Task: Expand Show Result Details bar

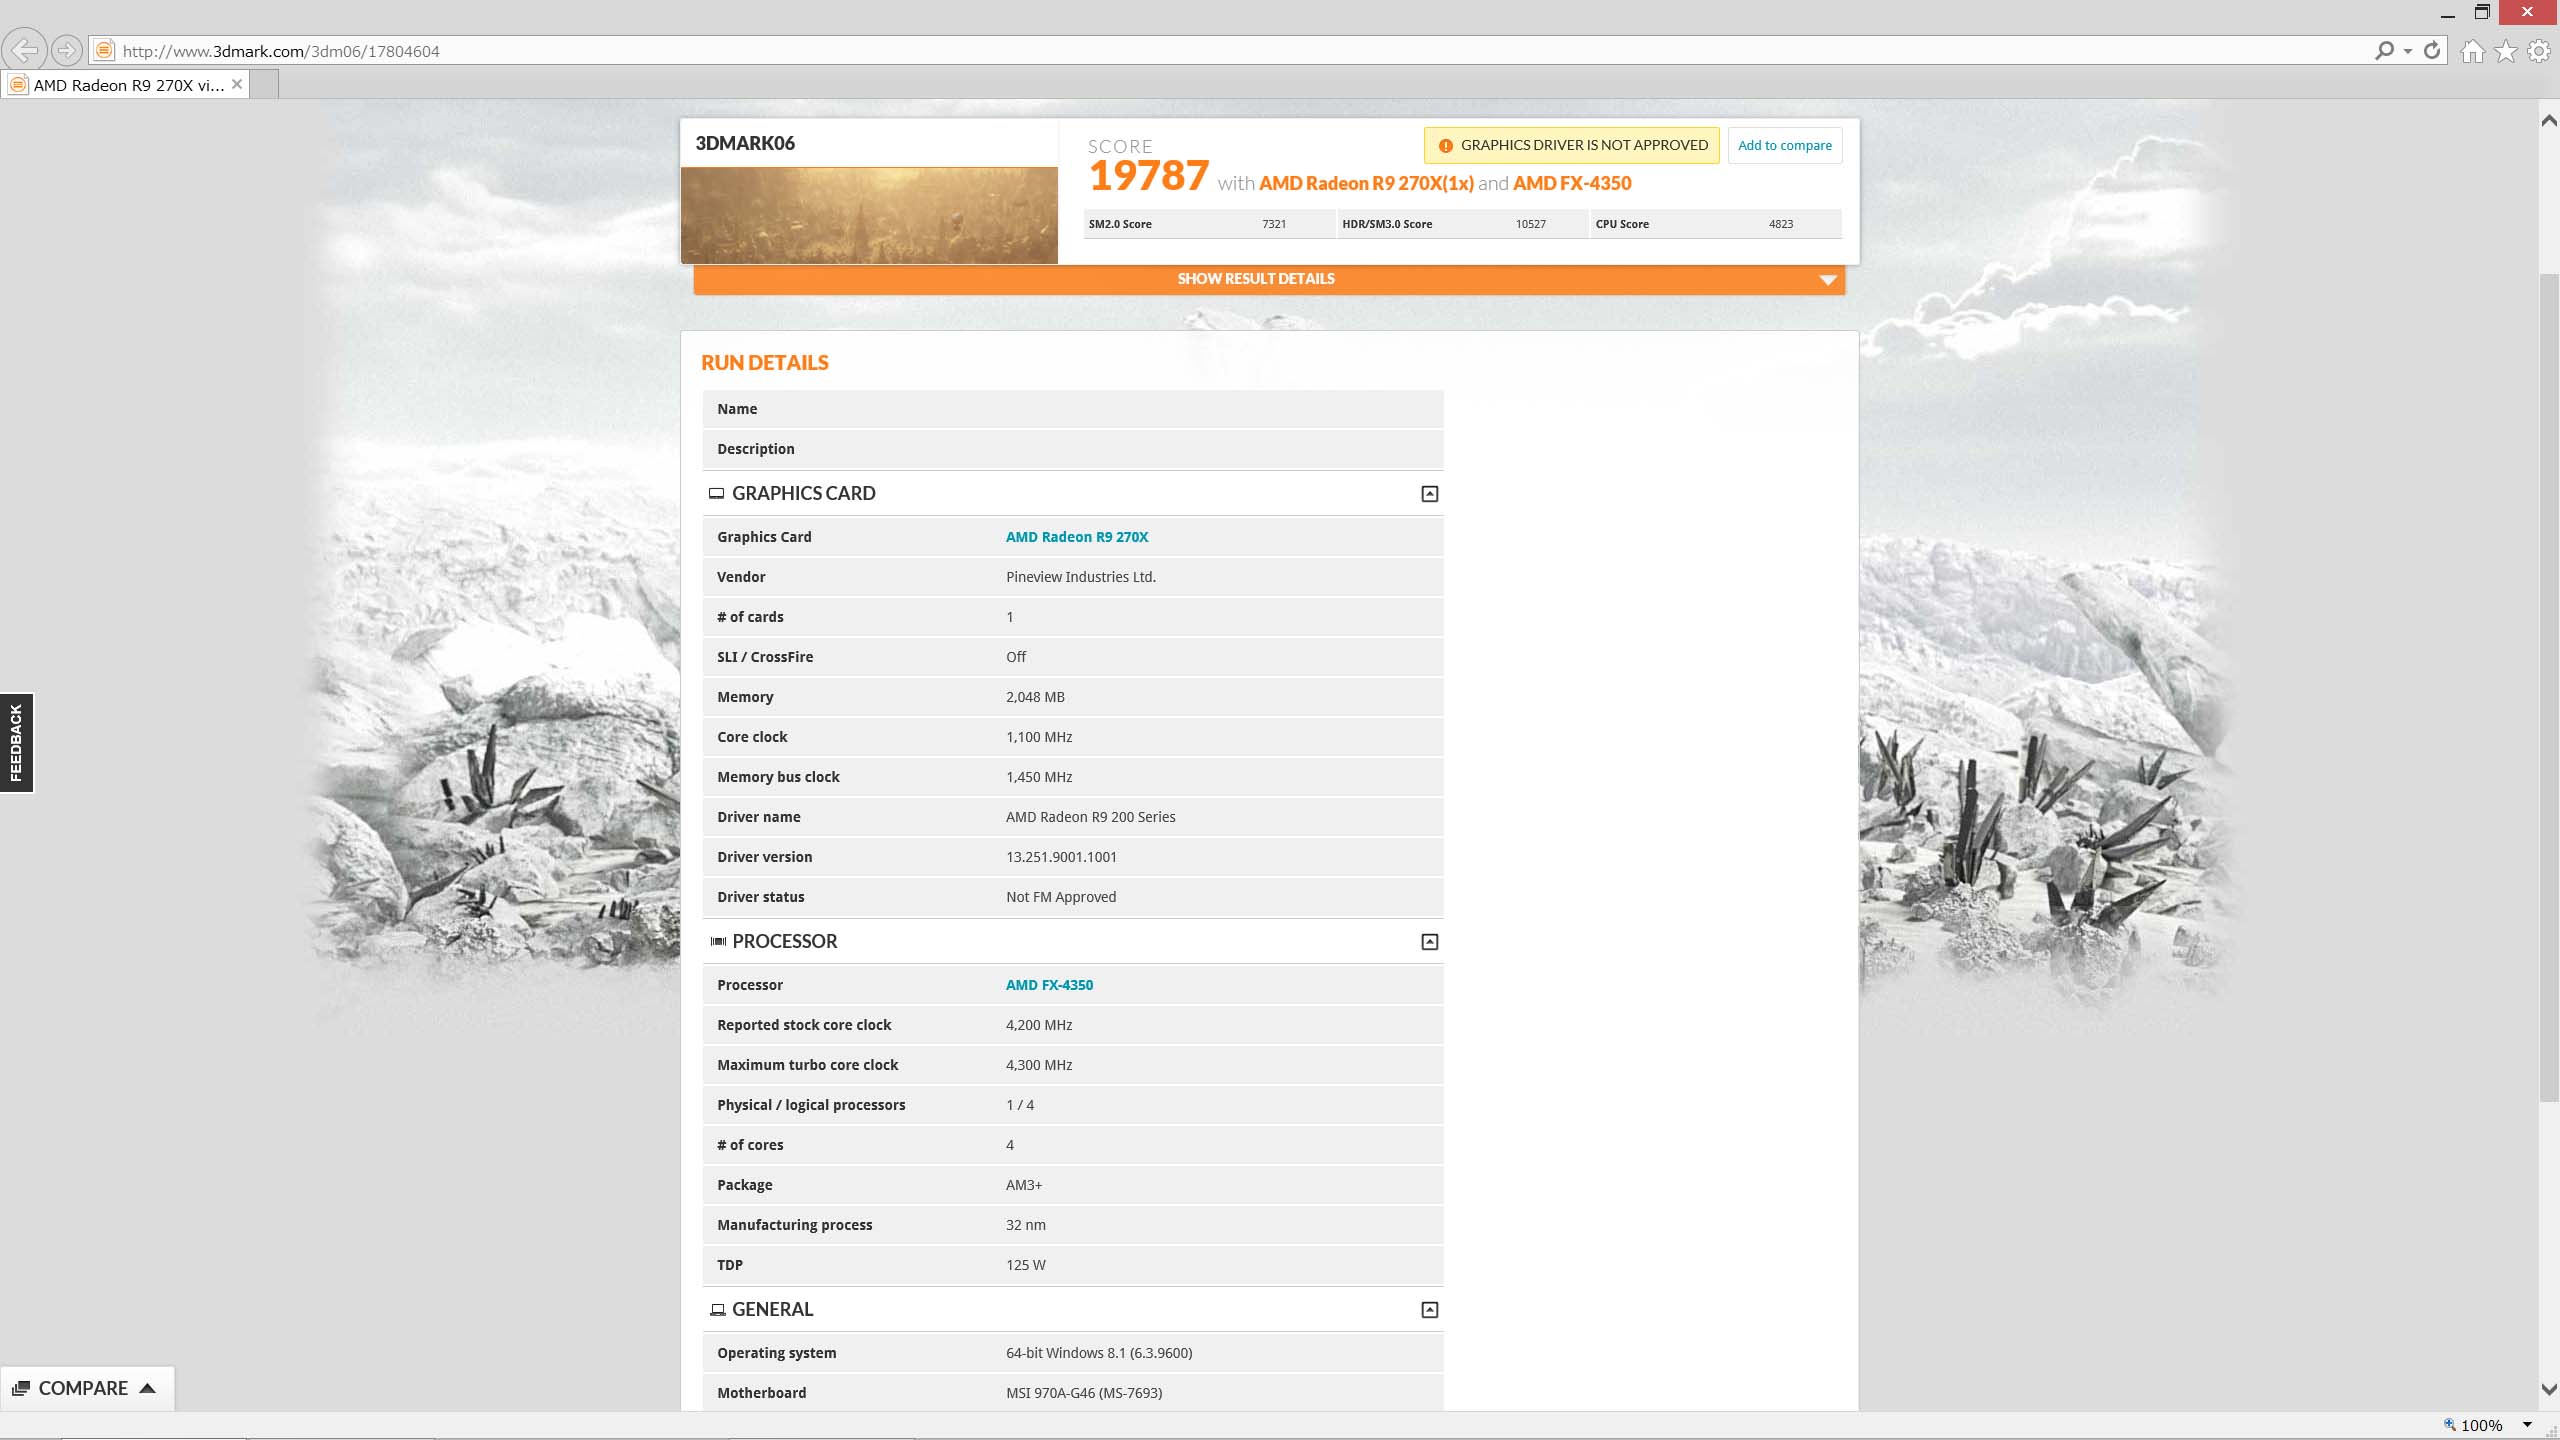Action: coord(1269,279)
